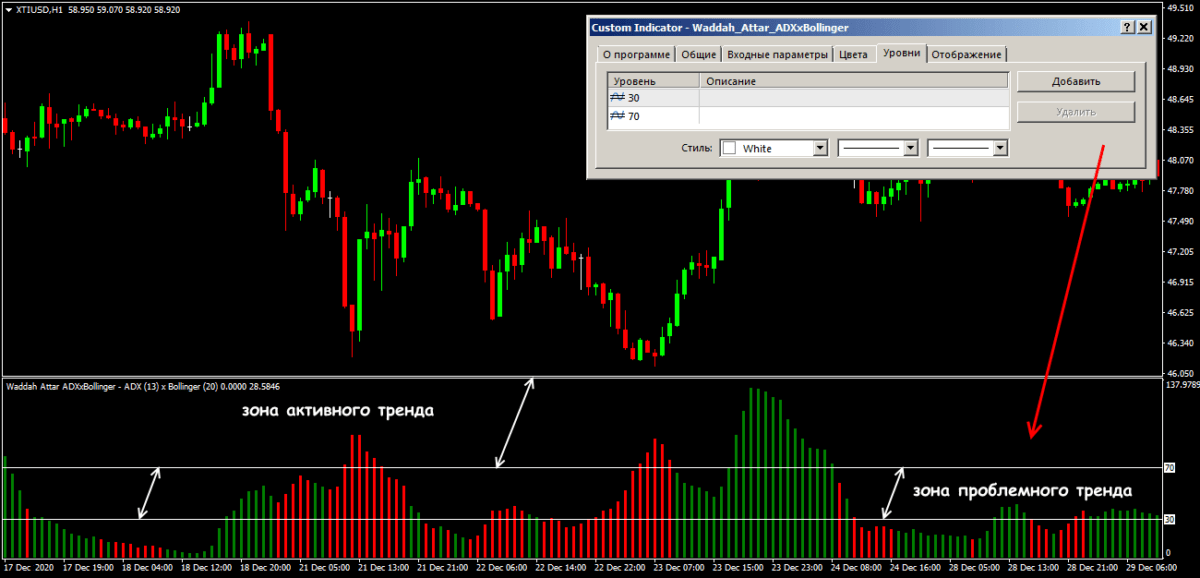
Task: Switch to the Отображение tab
Action: click(966, 55)
